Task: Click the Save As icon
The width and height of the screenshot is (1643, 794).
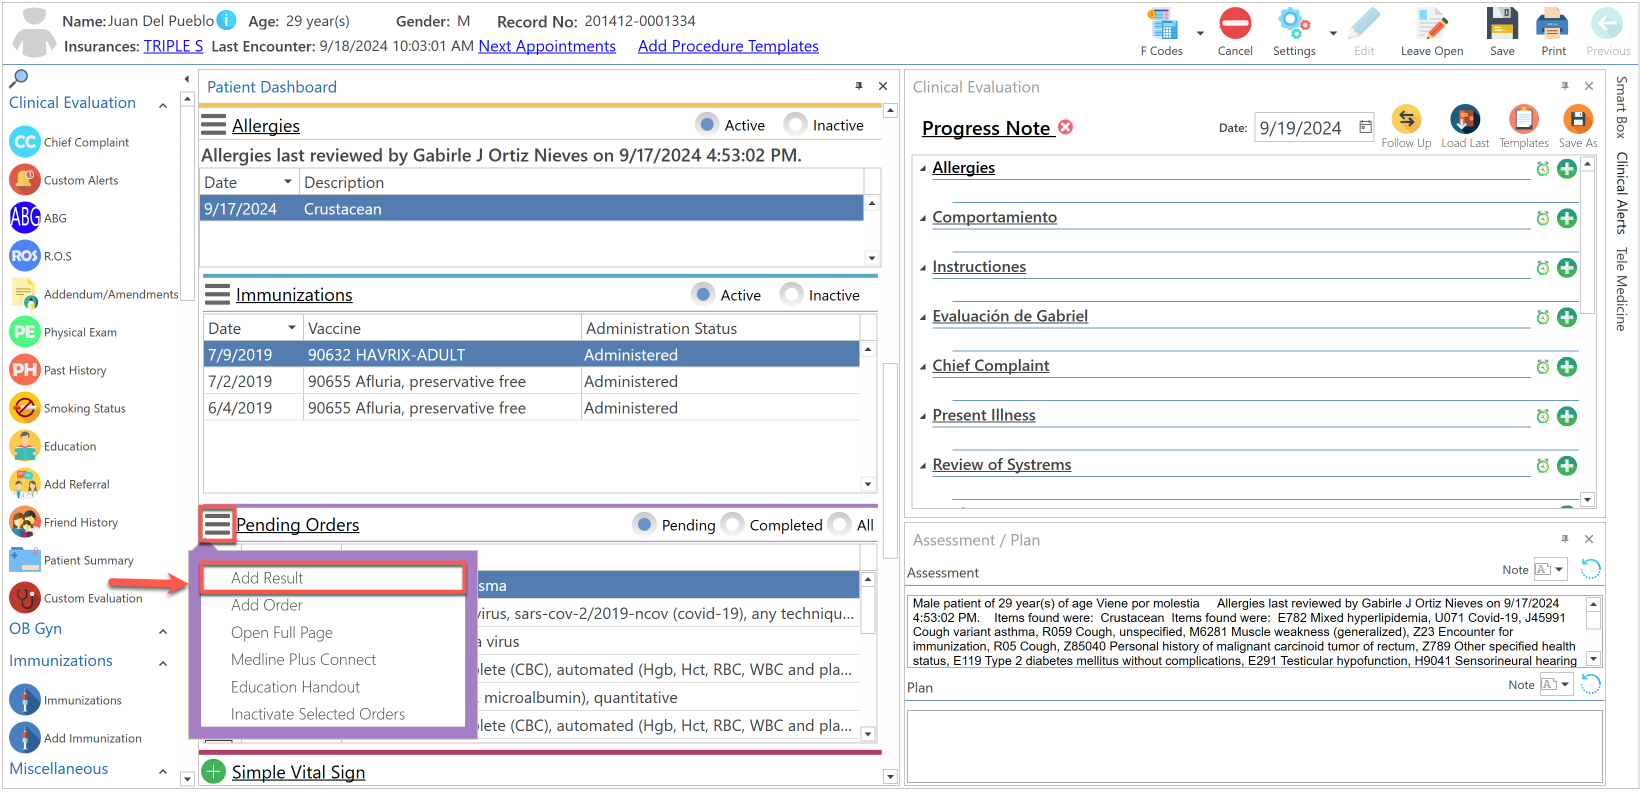Action: [1577, 119]
